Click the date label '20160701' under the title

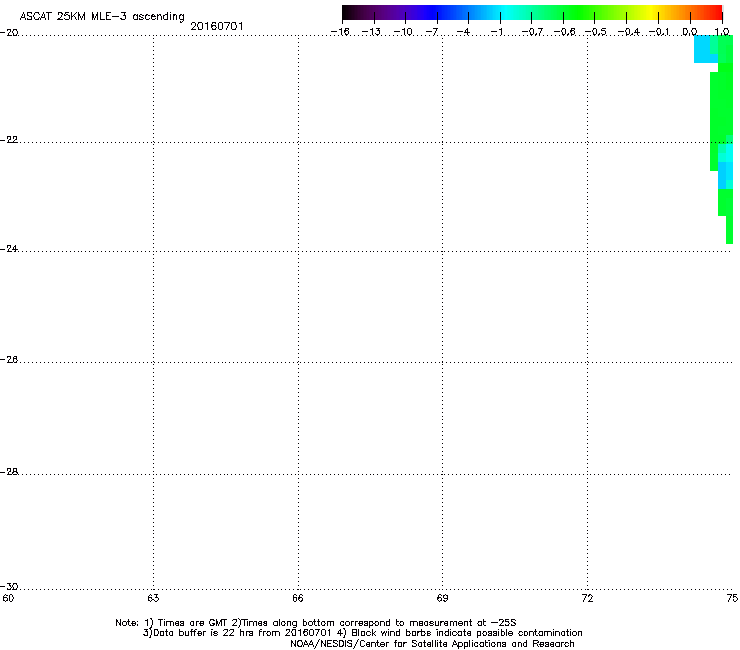[x=217, y=26]
